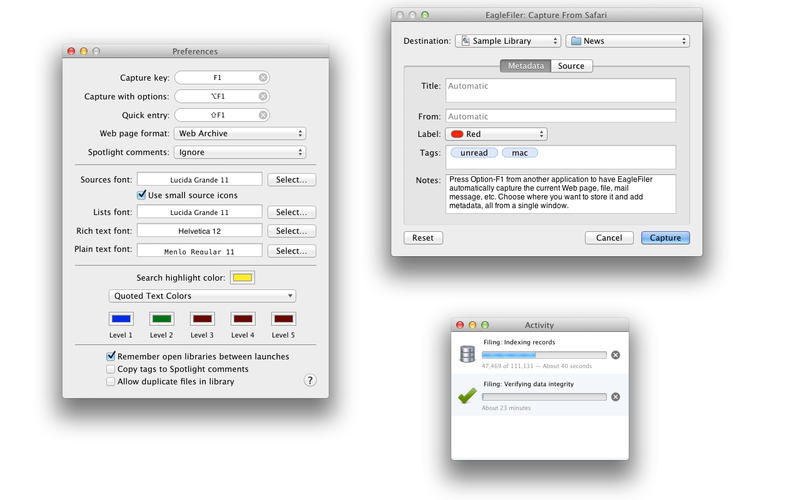Screen dimensions: 800x500
Task: Click the Capture button
Action: (665, 238)
